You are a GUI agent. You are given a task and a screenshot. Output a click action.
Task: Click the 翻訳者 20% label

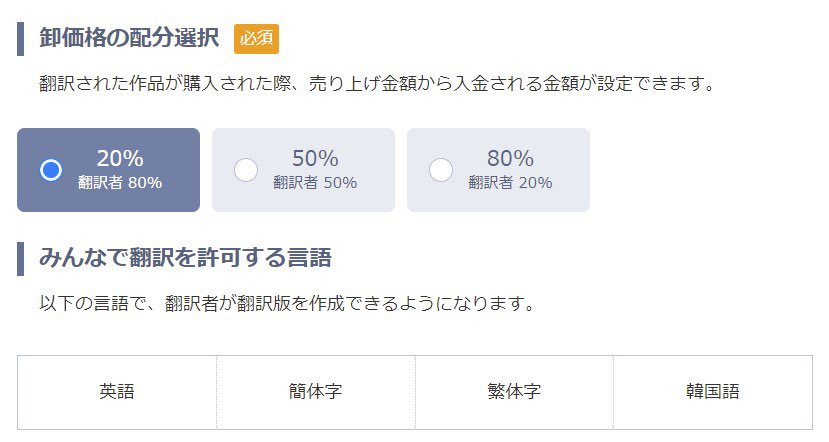pos(510,183)
